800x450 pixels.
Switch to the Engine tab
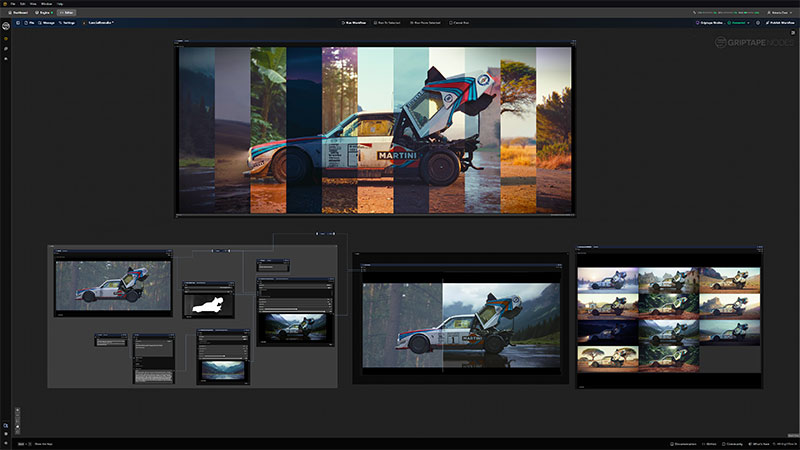(45, 12)
